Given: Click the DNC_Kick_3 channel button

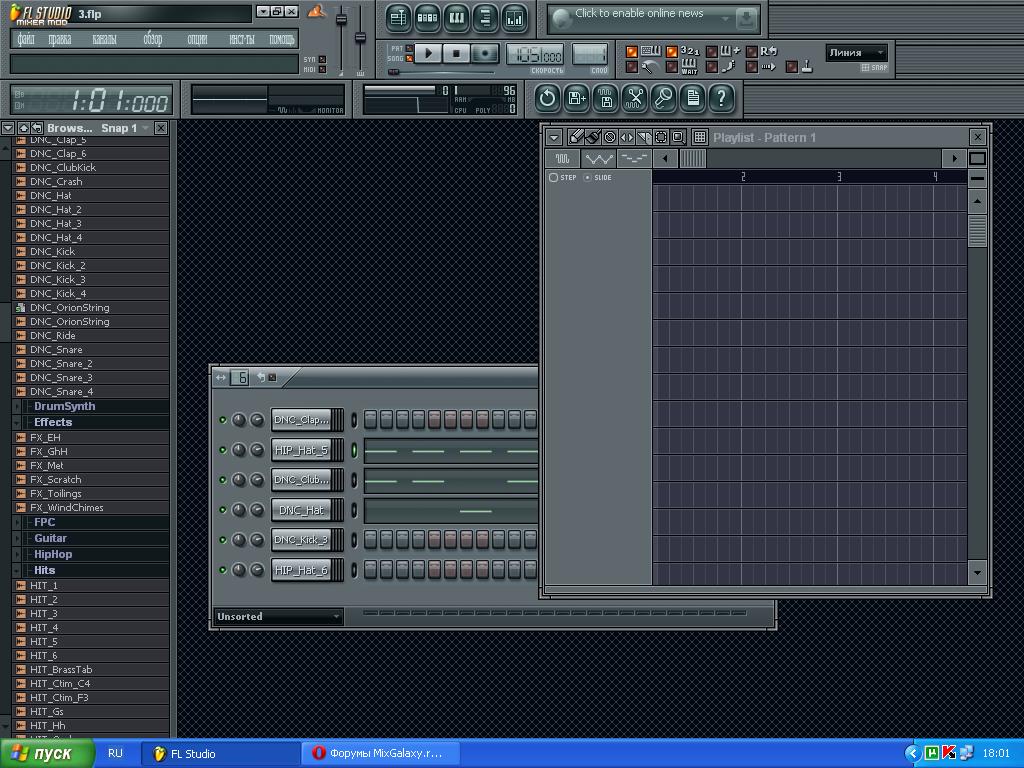Looking at the screenshot, I should click(x=301, y=540).
